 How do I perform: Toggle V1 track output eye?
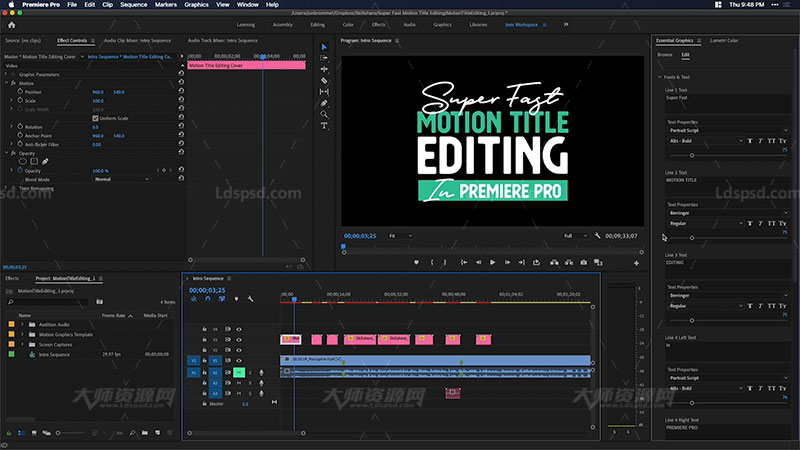pyautogui.click(x=239, y=360)
